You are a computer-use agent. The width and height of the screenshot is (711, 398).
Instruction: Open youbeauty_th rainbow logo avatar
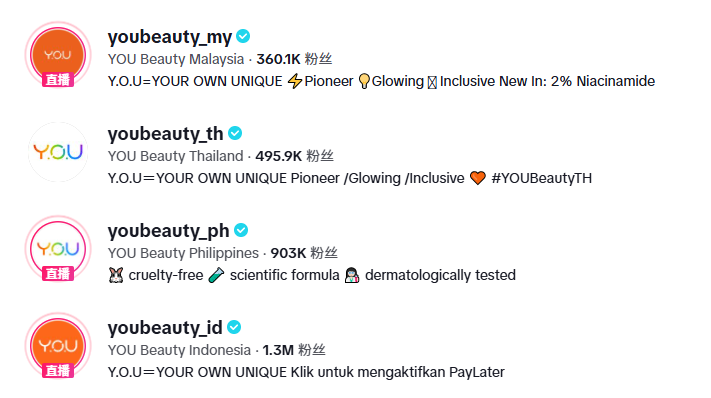[x=58, y=152]
